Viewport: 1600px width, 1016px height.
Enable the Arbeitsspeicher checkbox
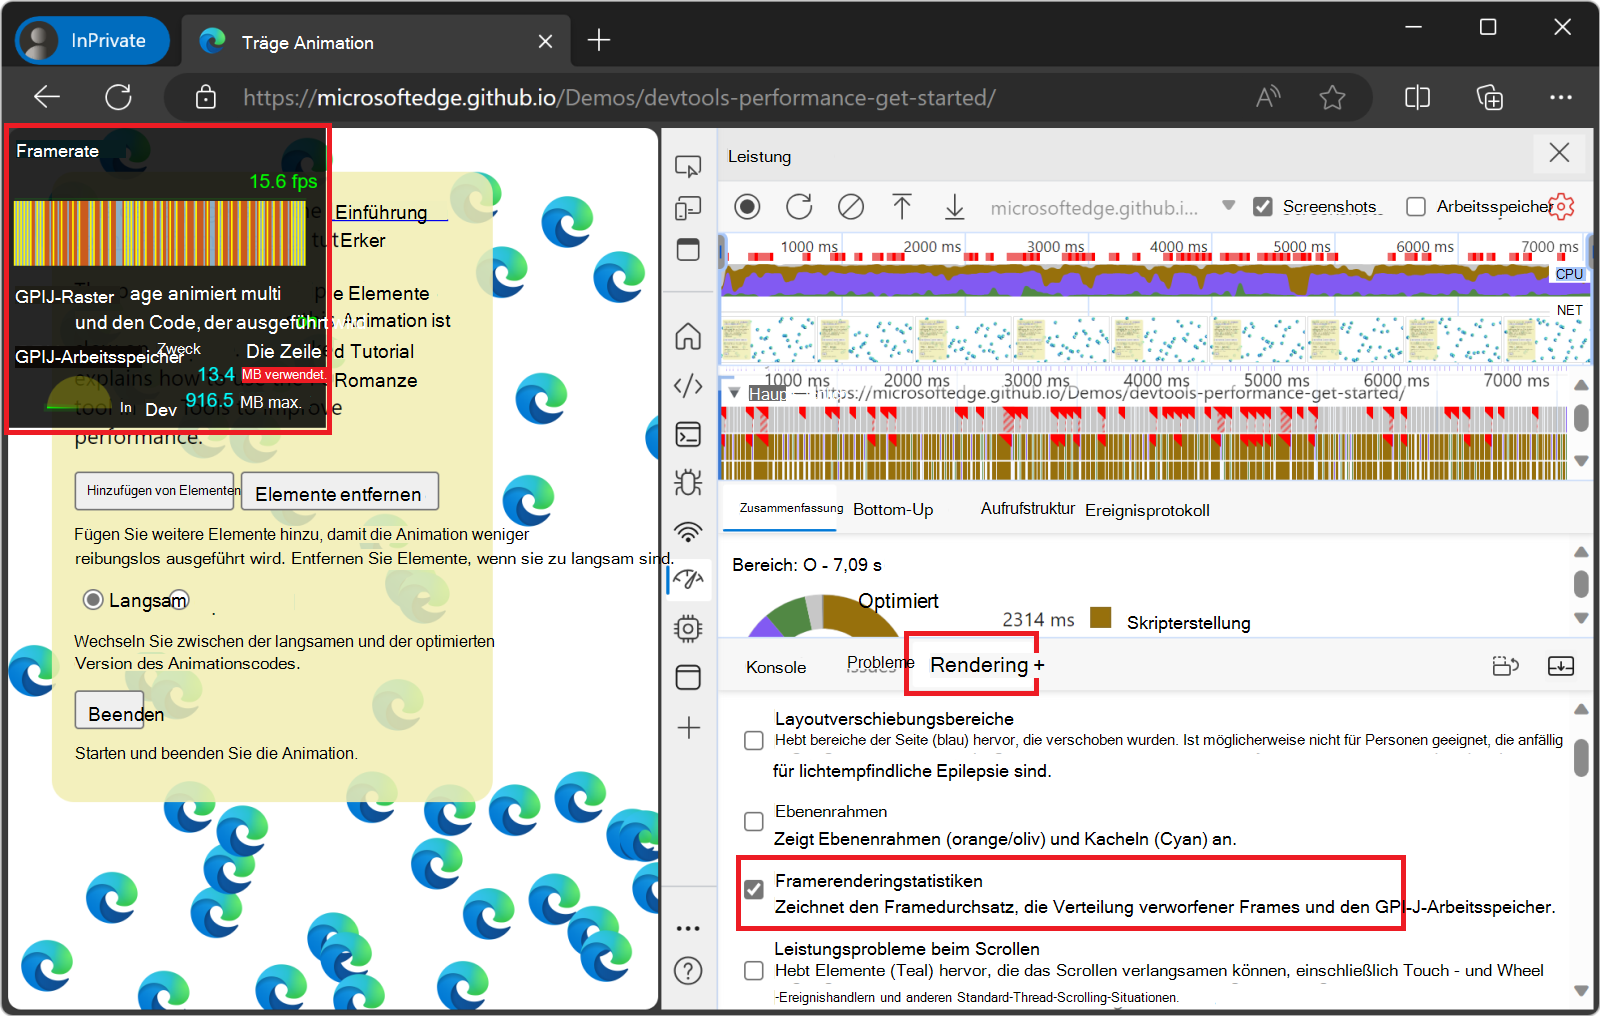tap(1416, 207)
